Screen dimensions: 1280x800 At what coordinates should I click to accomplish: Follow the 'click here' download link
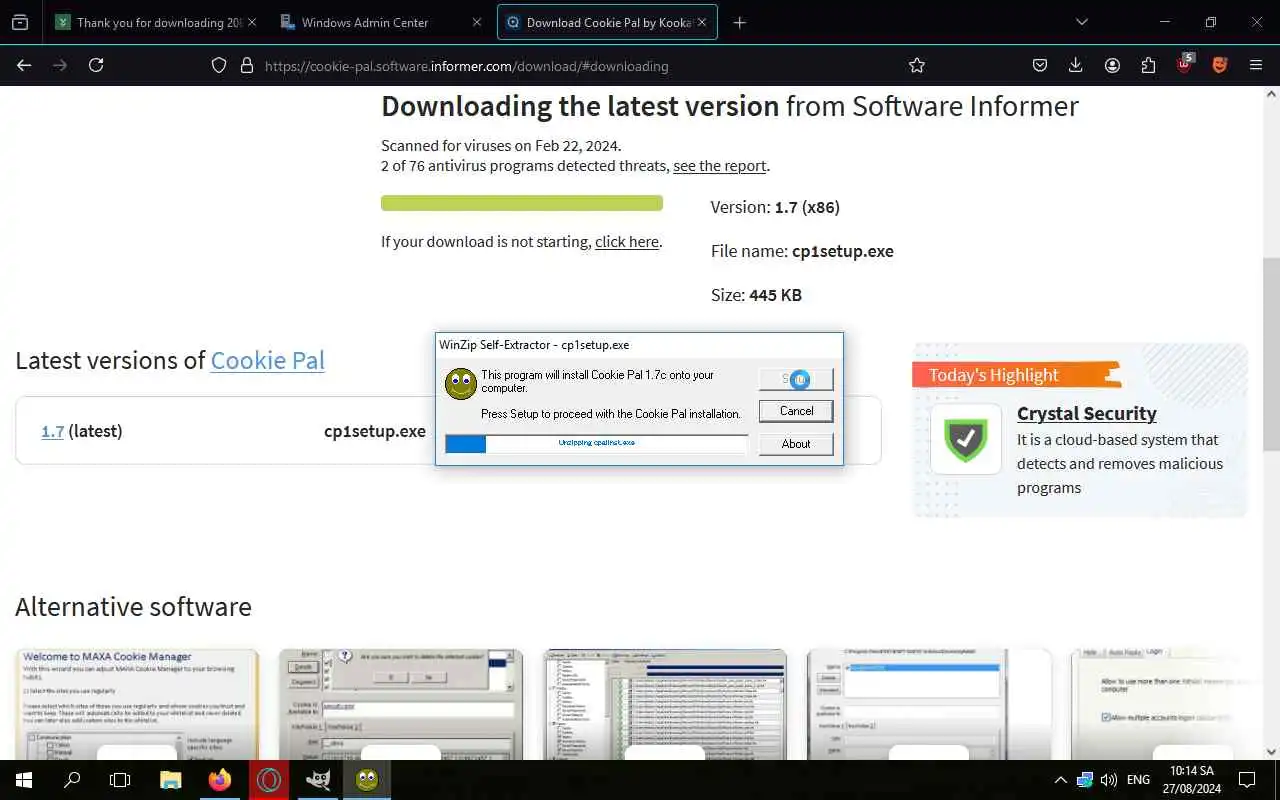(627, 242)
